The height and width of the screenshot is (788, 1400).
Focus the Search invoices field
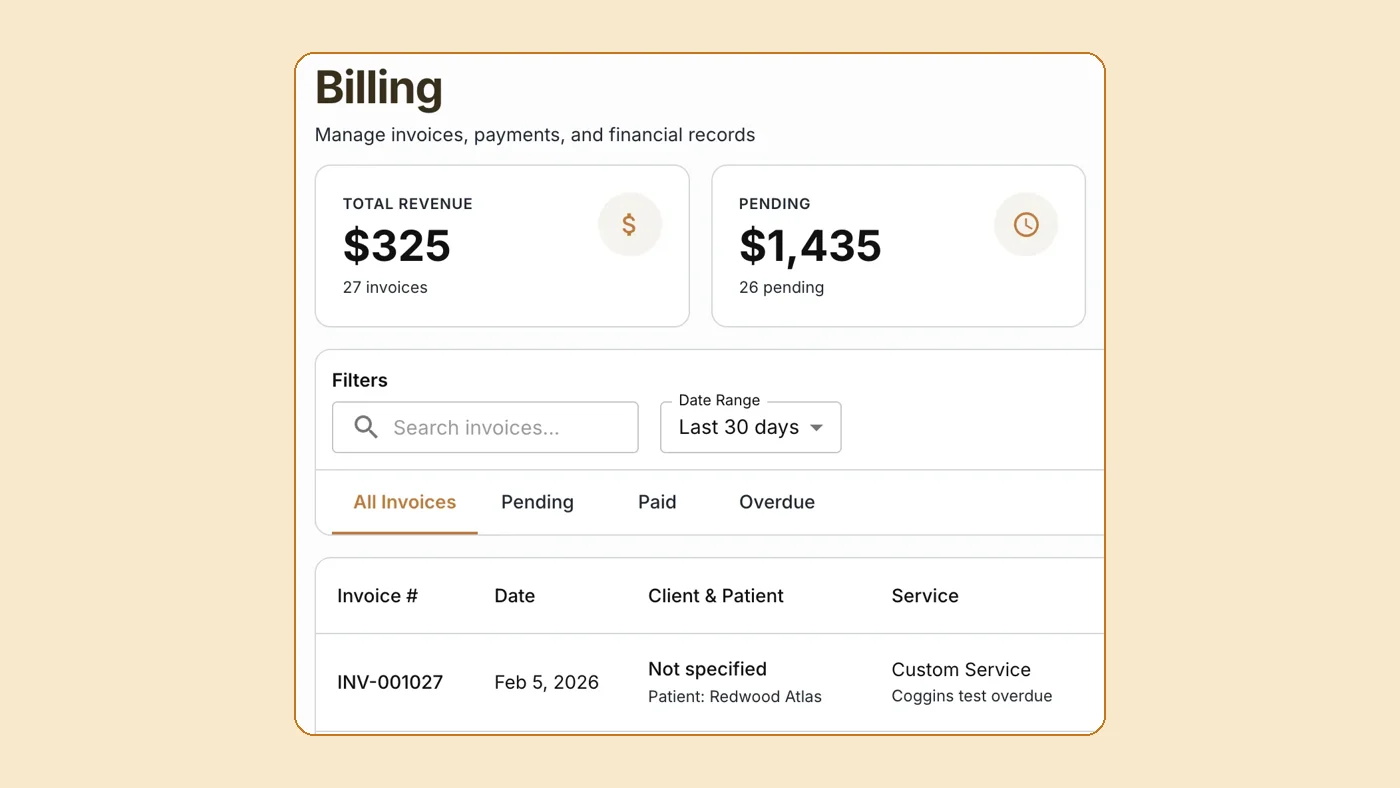tap(485, 427)
